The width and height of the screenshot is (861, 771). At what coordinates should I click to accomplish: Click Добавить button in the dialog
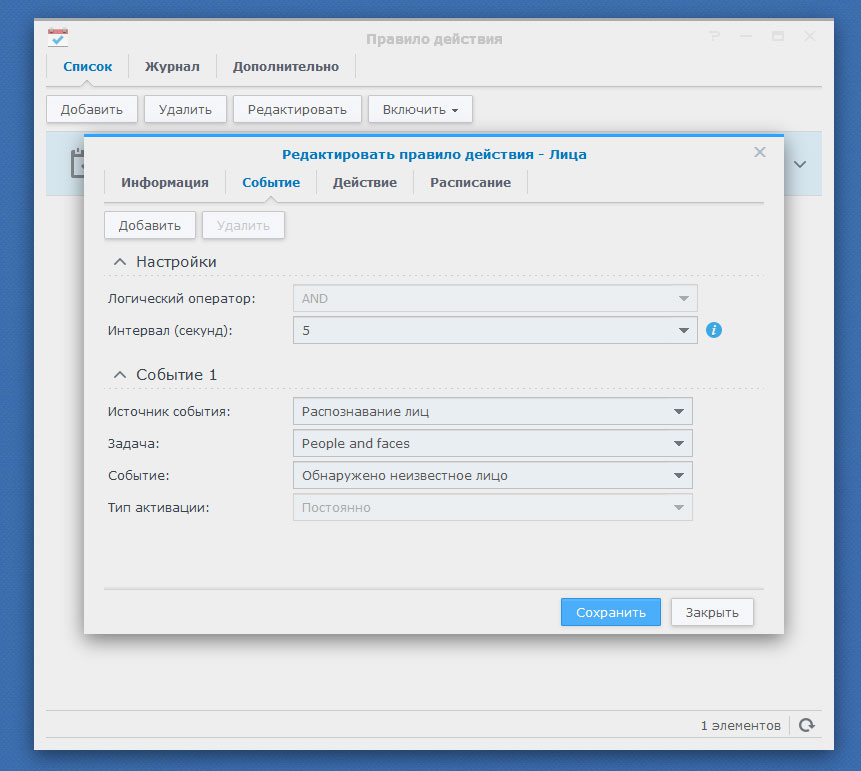(150, 225)
